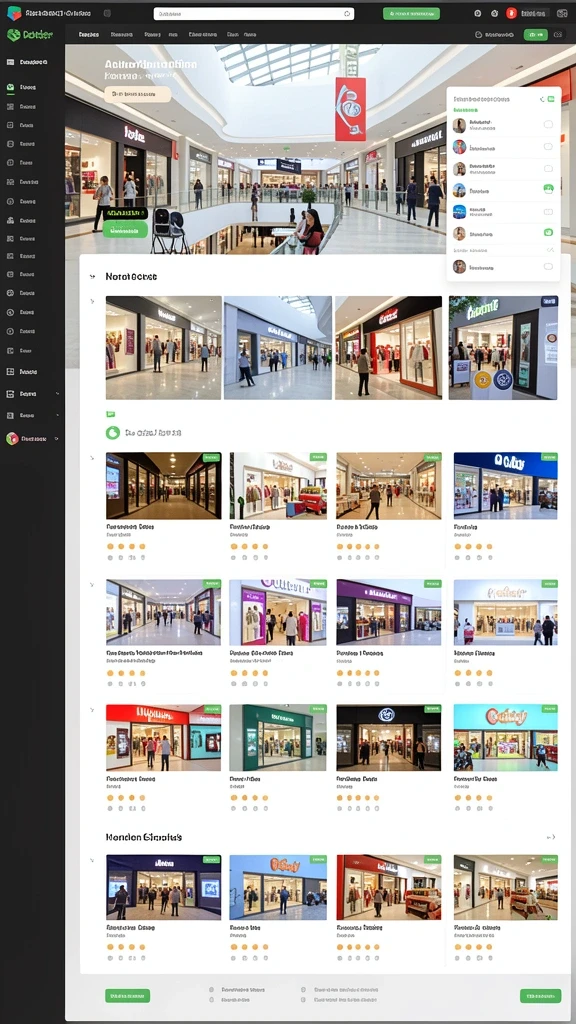Collapse the arrow left of the first section heading

[x=91, y=277]
